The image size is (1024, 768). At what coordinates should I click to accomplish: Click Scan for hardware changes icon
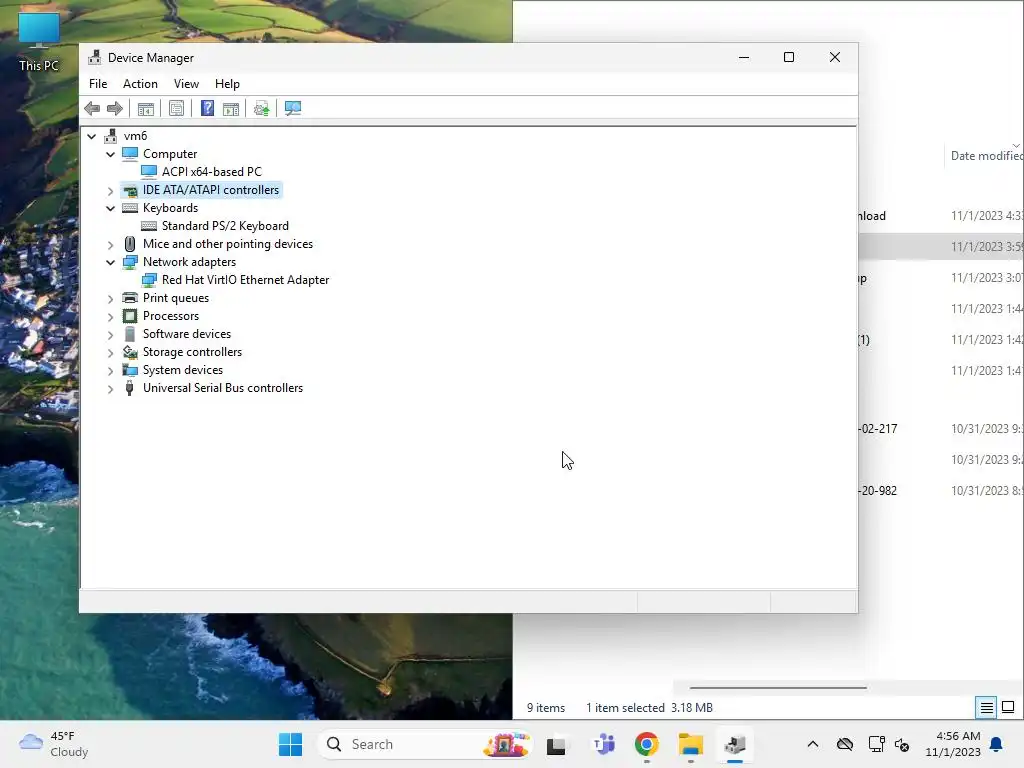click(293, 108)
